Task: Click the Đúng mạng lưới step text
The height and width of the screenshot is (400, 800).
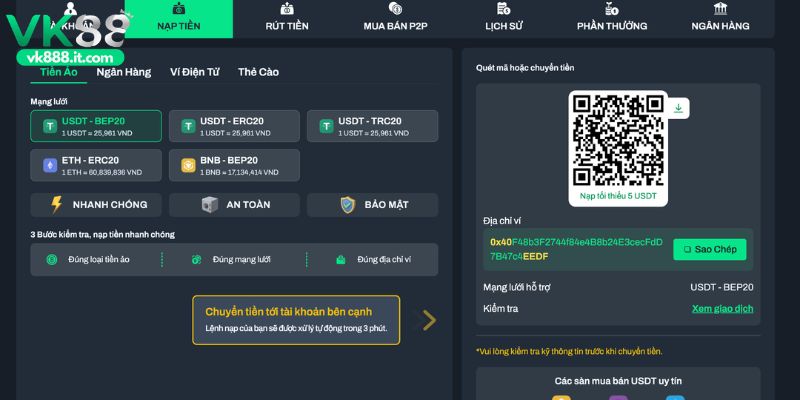Action: [x=242, y=260]
